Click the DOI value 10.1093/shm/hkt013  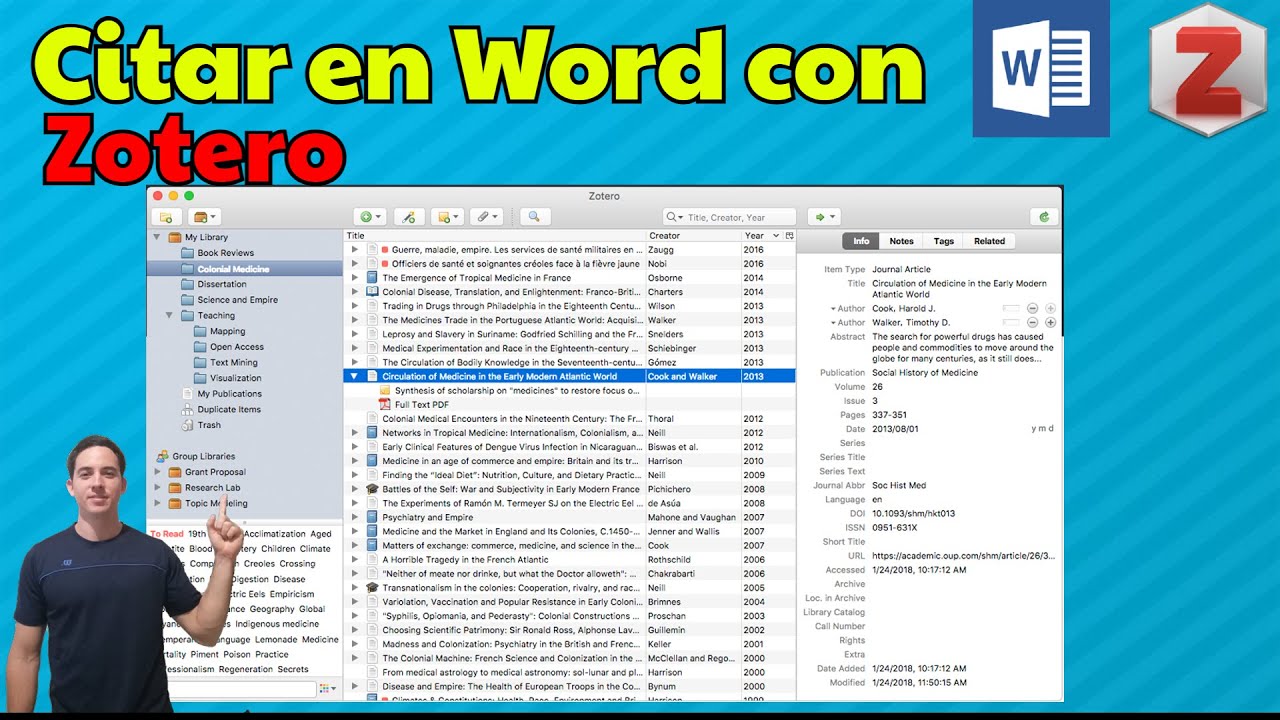click(913, 513)
